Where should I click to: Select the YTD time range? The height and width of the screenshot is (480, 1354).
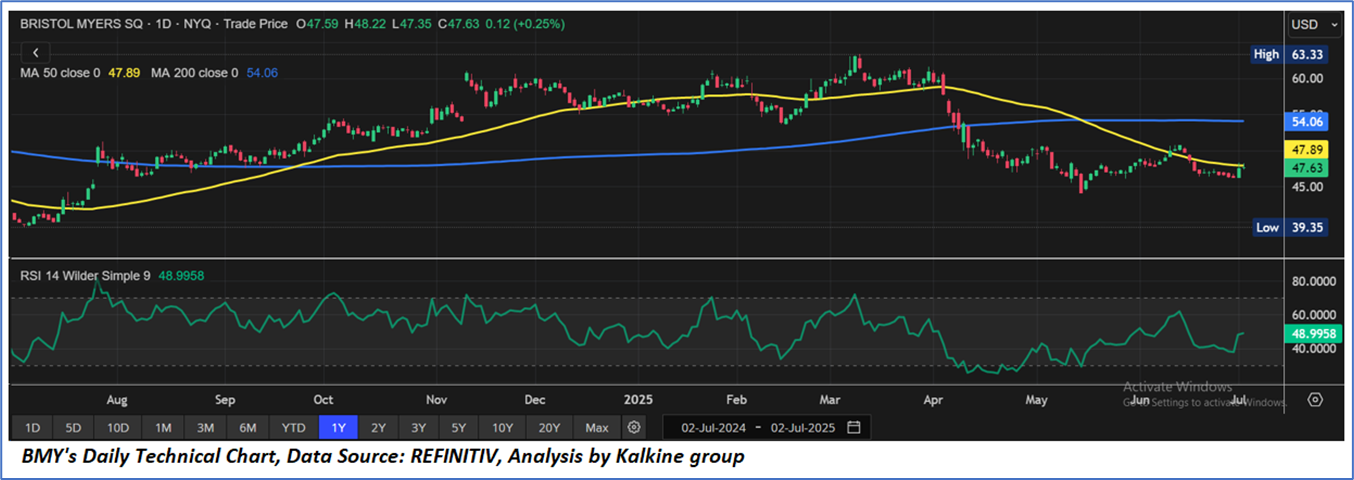pyautogui.click(x=293, y=428)
